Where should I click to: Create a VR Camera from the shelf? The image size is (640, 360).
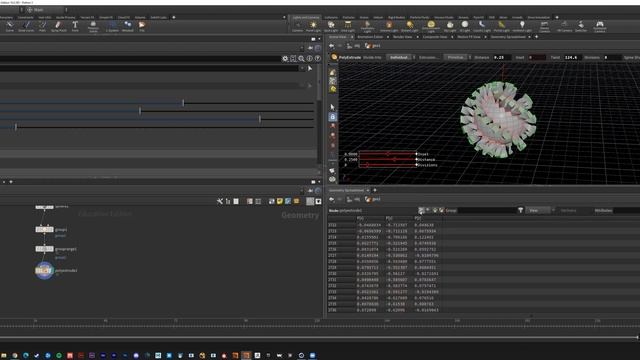pos(564,27)
